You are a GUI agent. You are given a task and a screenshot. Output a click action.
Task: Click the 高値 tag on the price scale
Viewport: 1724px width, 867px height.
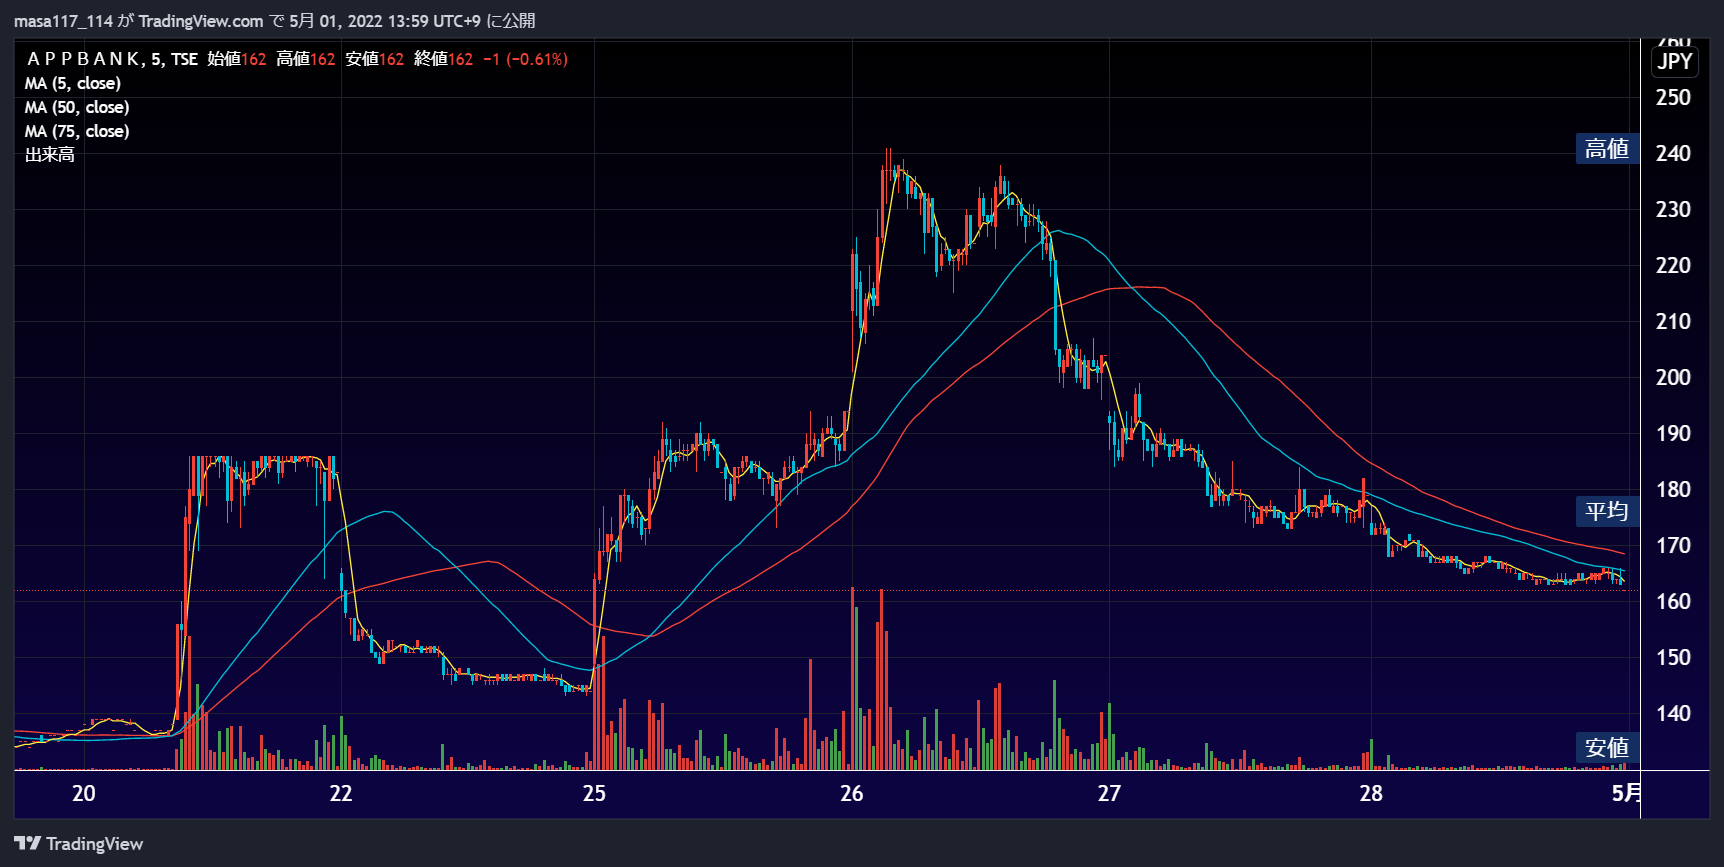[1607, 149]
